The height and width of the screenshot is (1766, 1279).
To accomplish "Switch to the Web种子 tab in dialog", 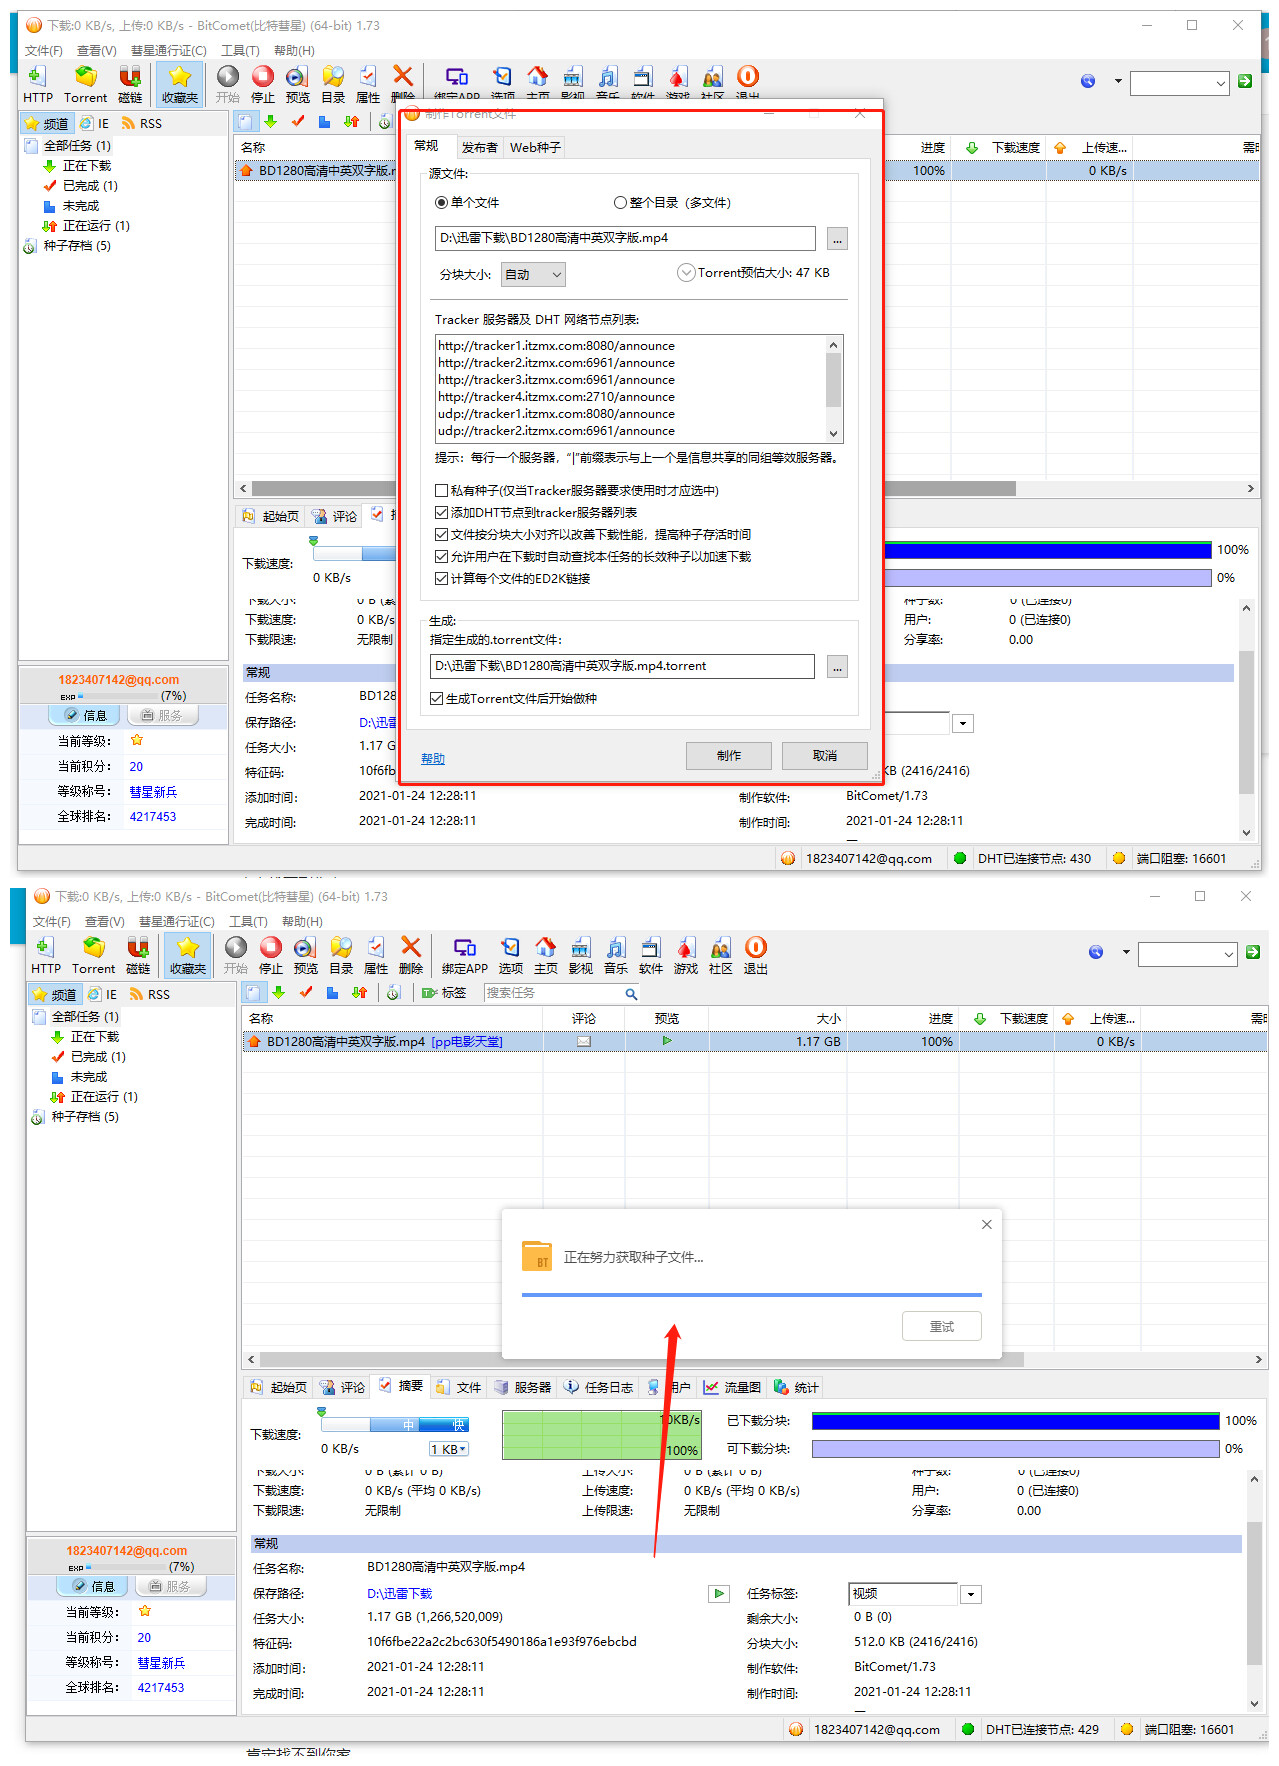I will 535,148.
